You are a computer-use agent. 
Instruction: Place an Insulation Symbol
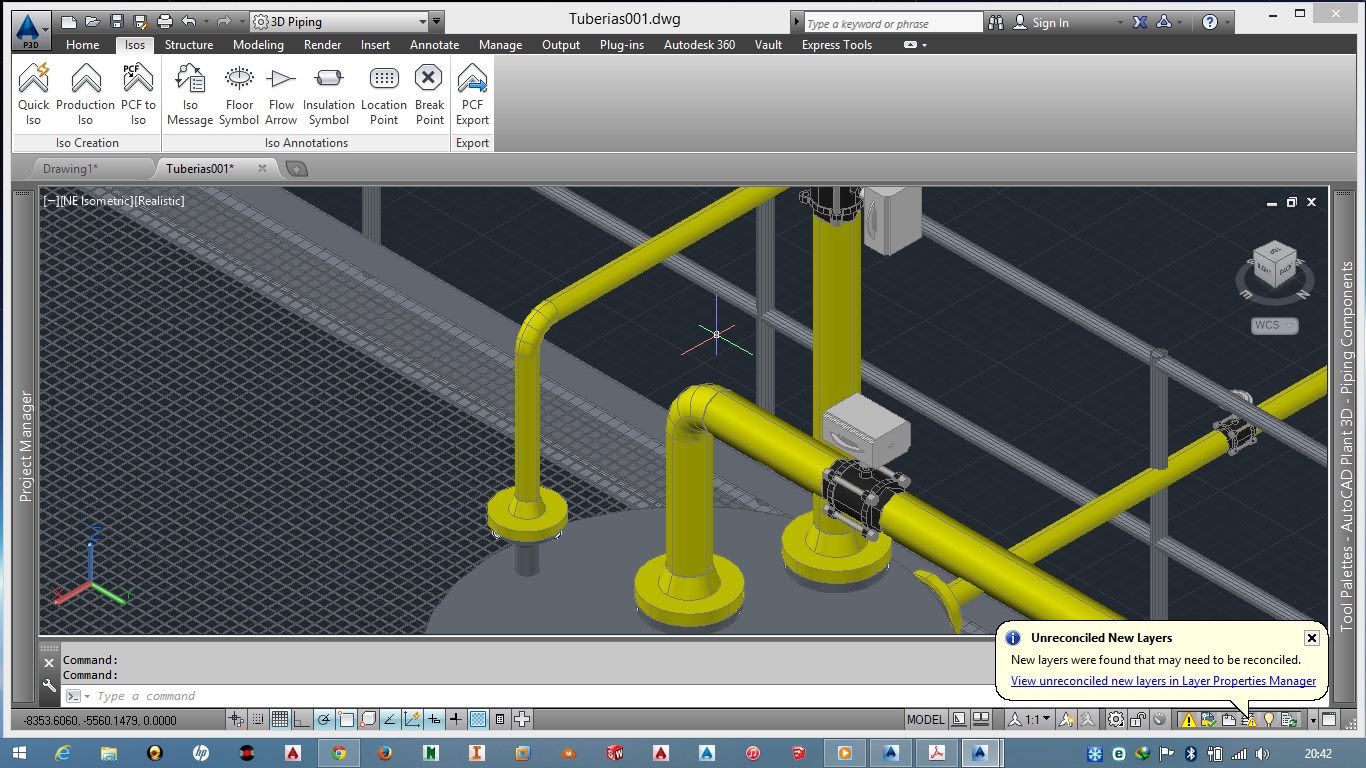tap(328, 94)
